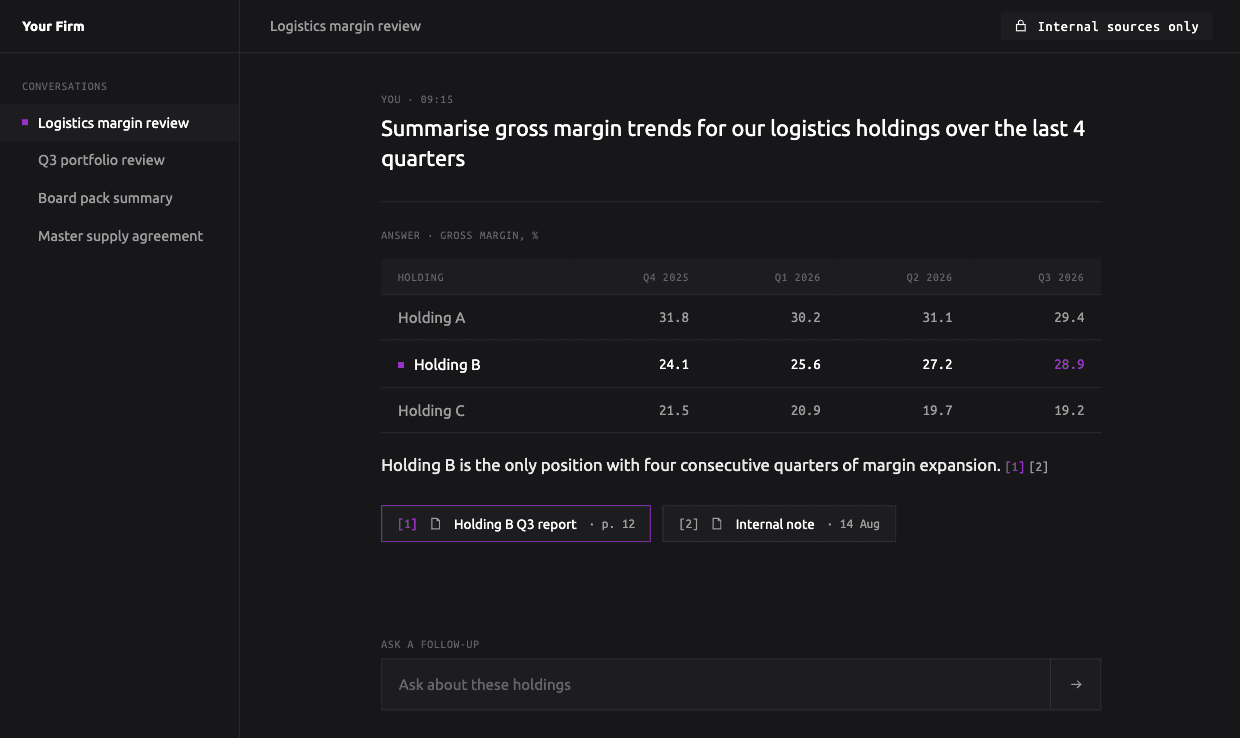Open the Master supply agreement conversation

[119, 236]
